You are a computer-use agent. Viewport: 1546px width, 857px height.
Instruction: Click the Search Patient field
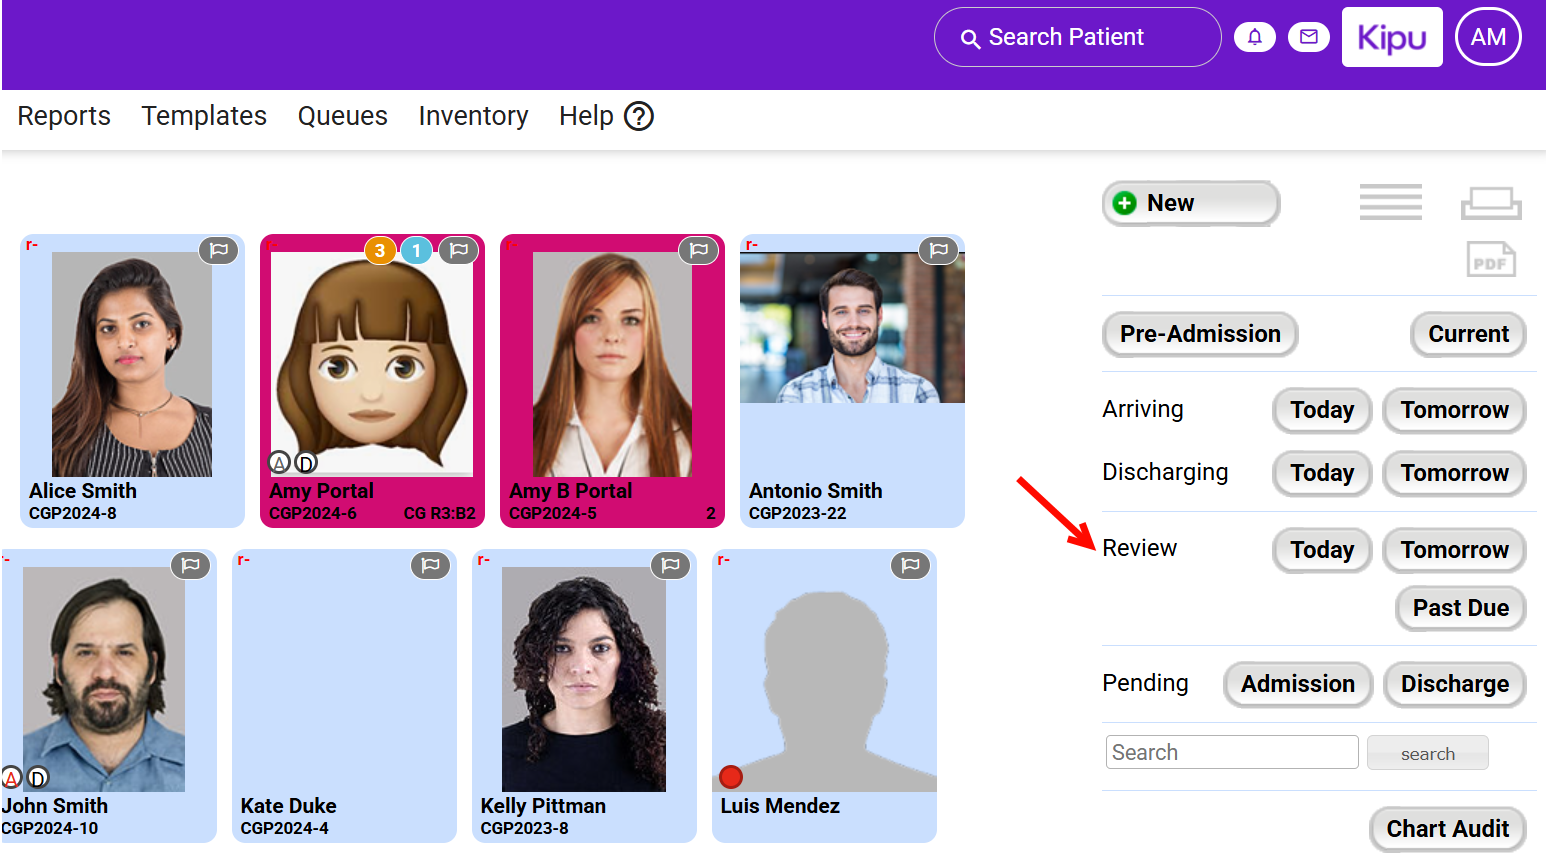(x=1076, y=37)
